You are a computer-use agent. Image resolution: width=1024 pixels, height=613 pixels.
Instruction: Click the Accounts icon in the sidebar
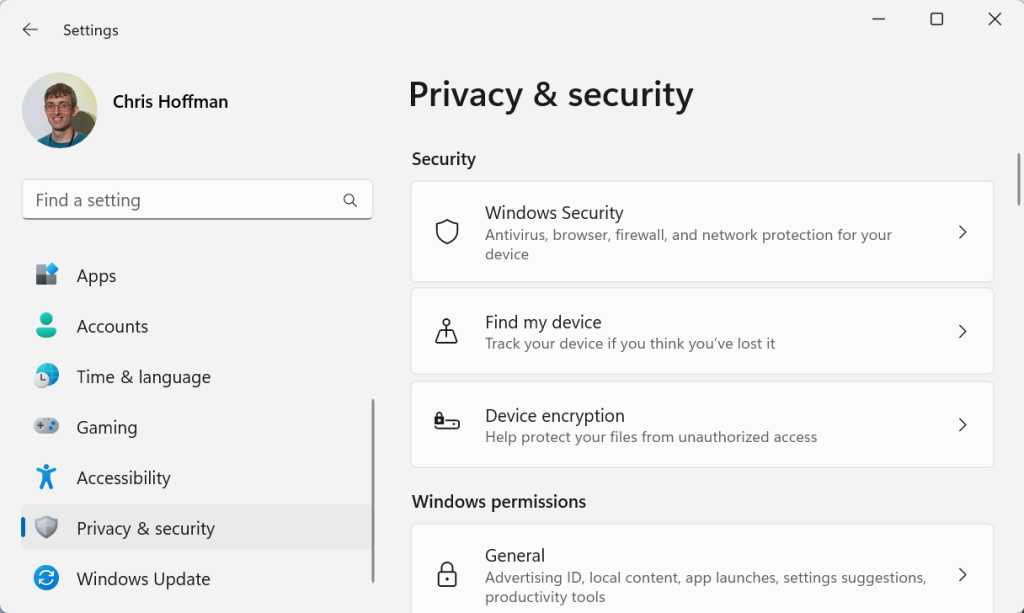pos(46,326)
